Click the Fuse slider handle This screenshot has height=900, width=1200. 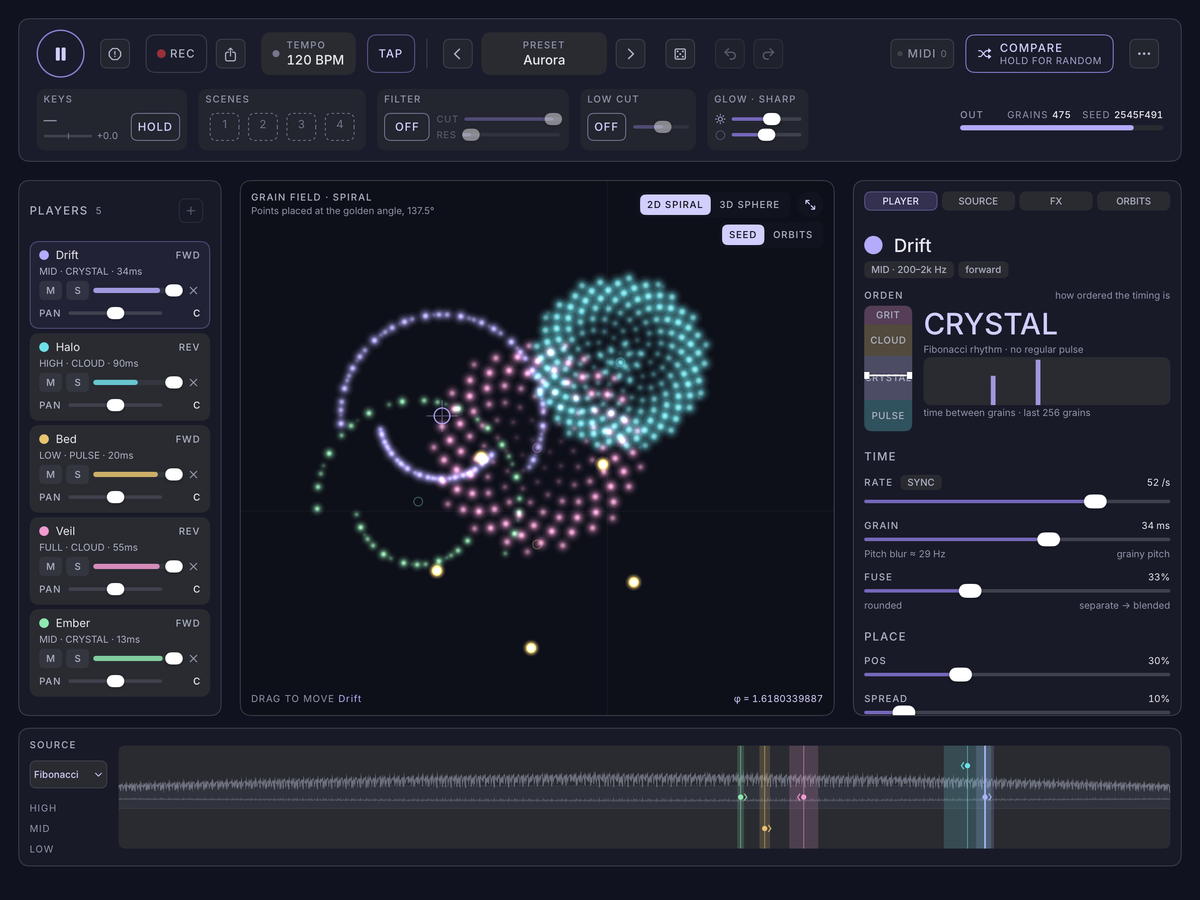pyautogui.click(x=970, y=591)
